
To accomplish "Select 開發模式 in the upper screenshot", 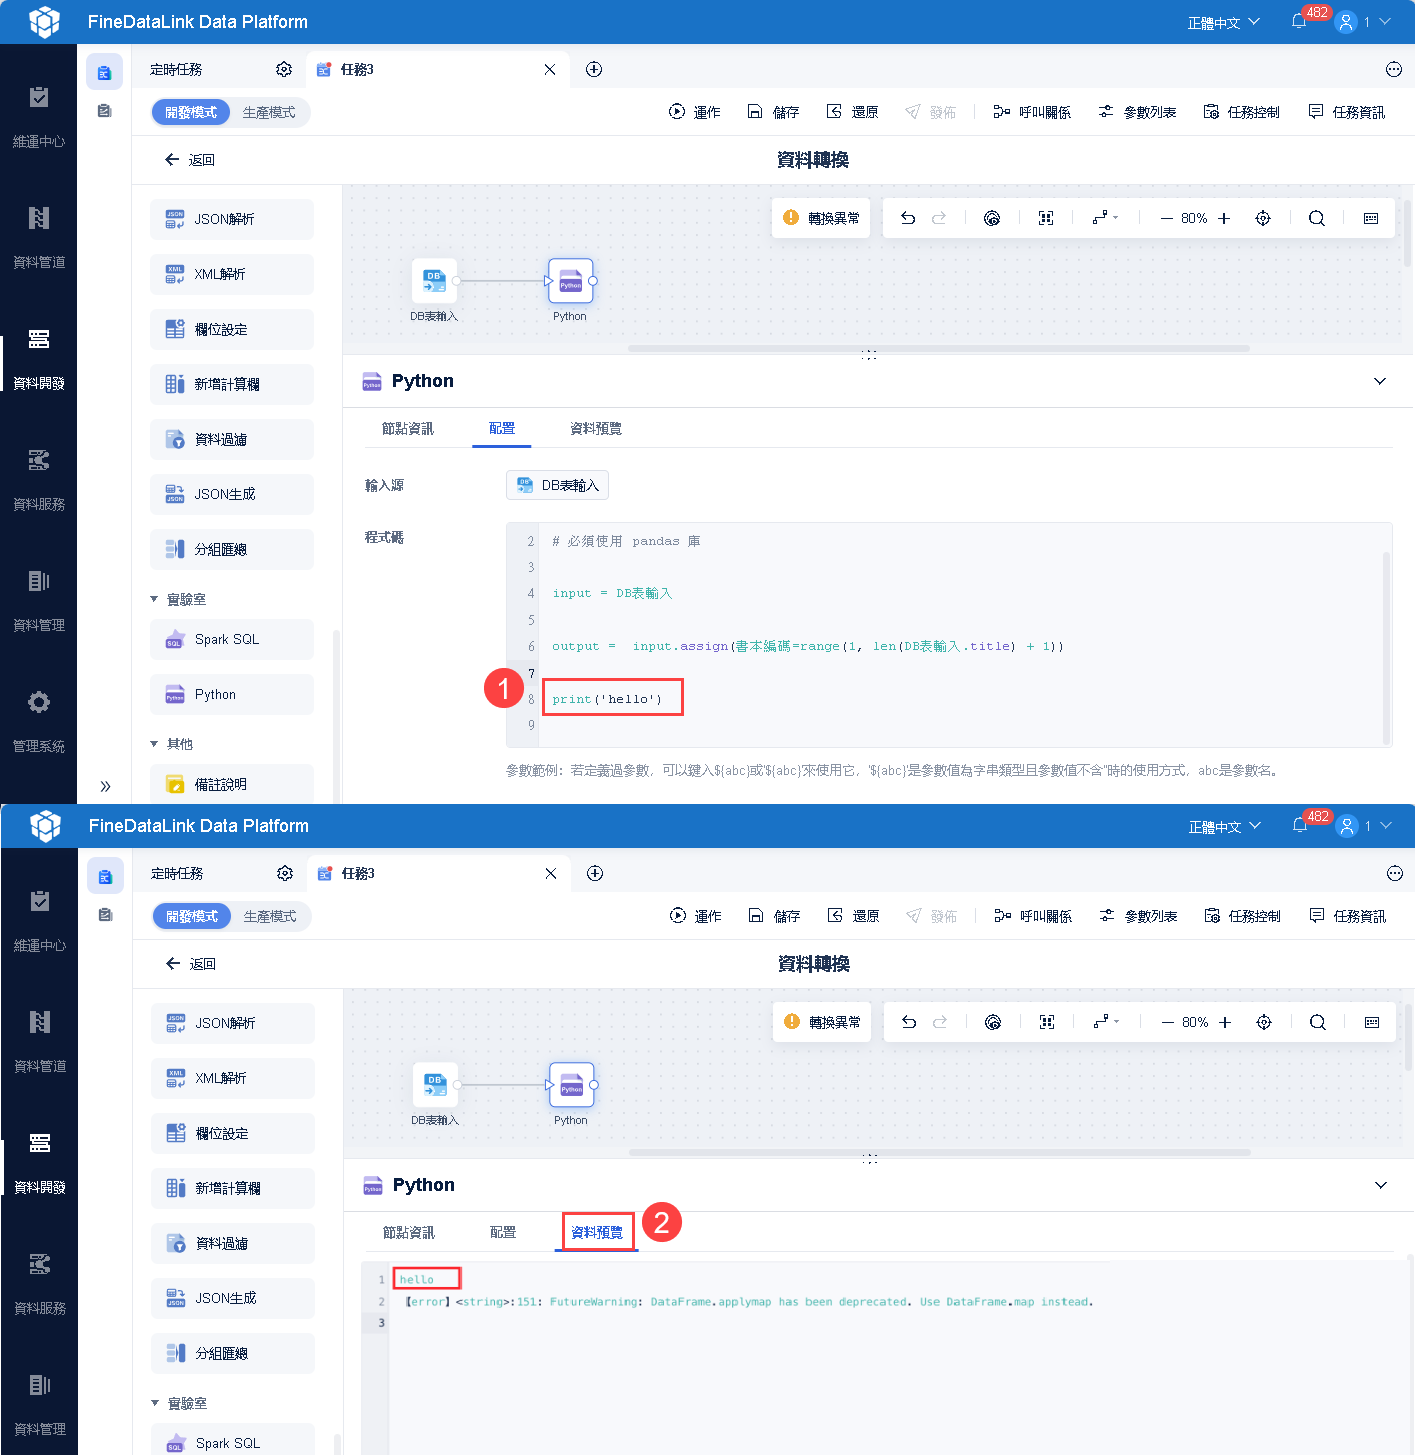I will pyautogui.click(x=191, y=112).
